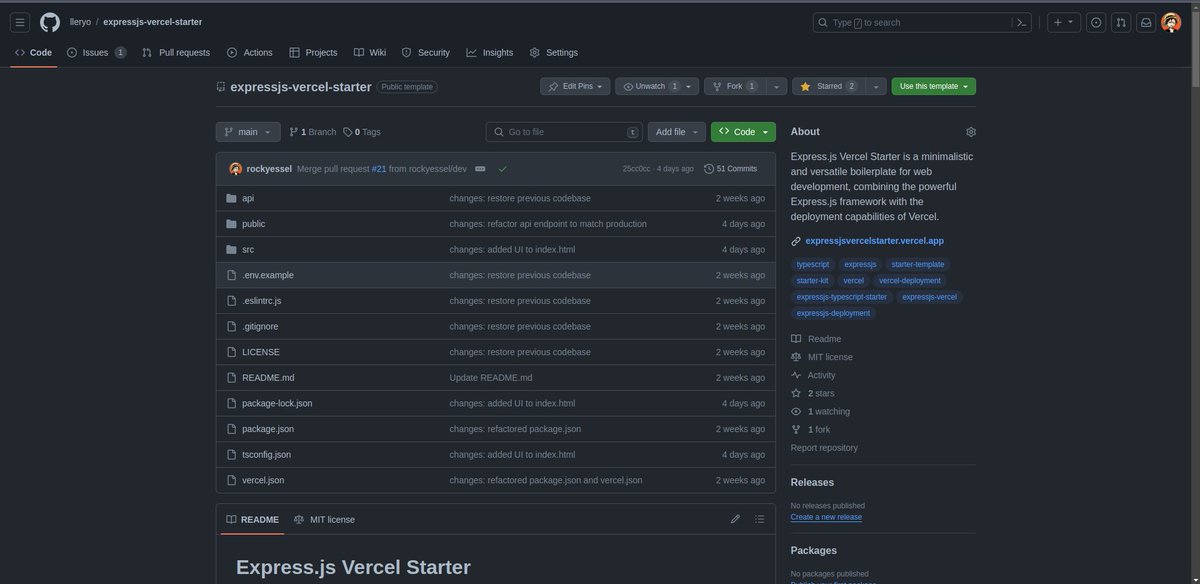Open the tsconfig.json file
The image size is (1200, 584).
click(x=266, y=454)
